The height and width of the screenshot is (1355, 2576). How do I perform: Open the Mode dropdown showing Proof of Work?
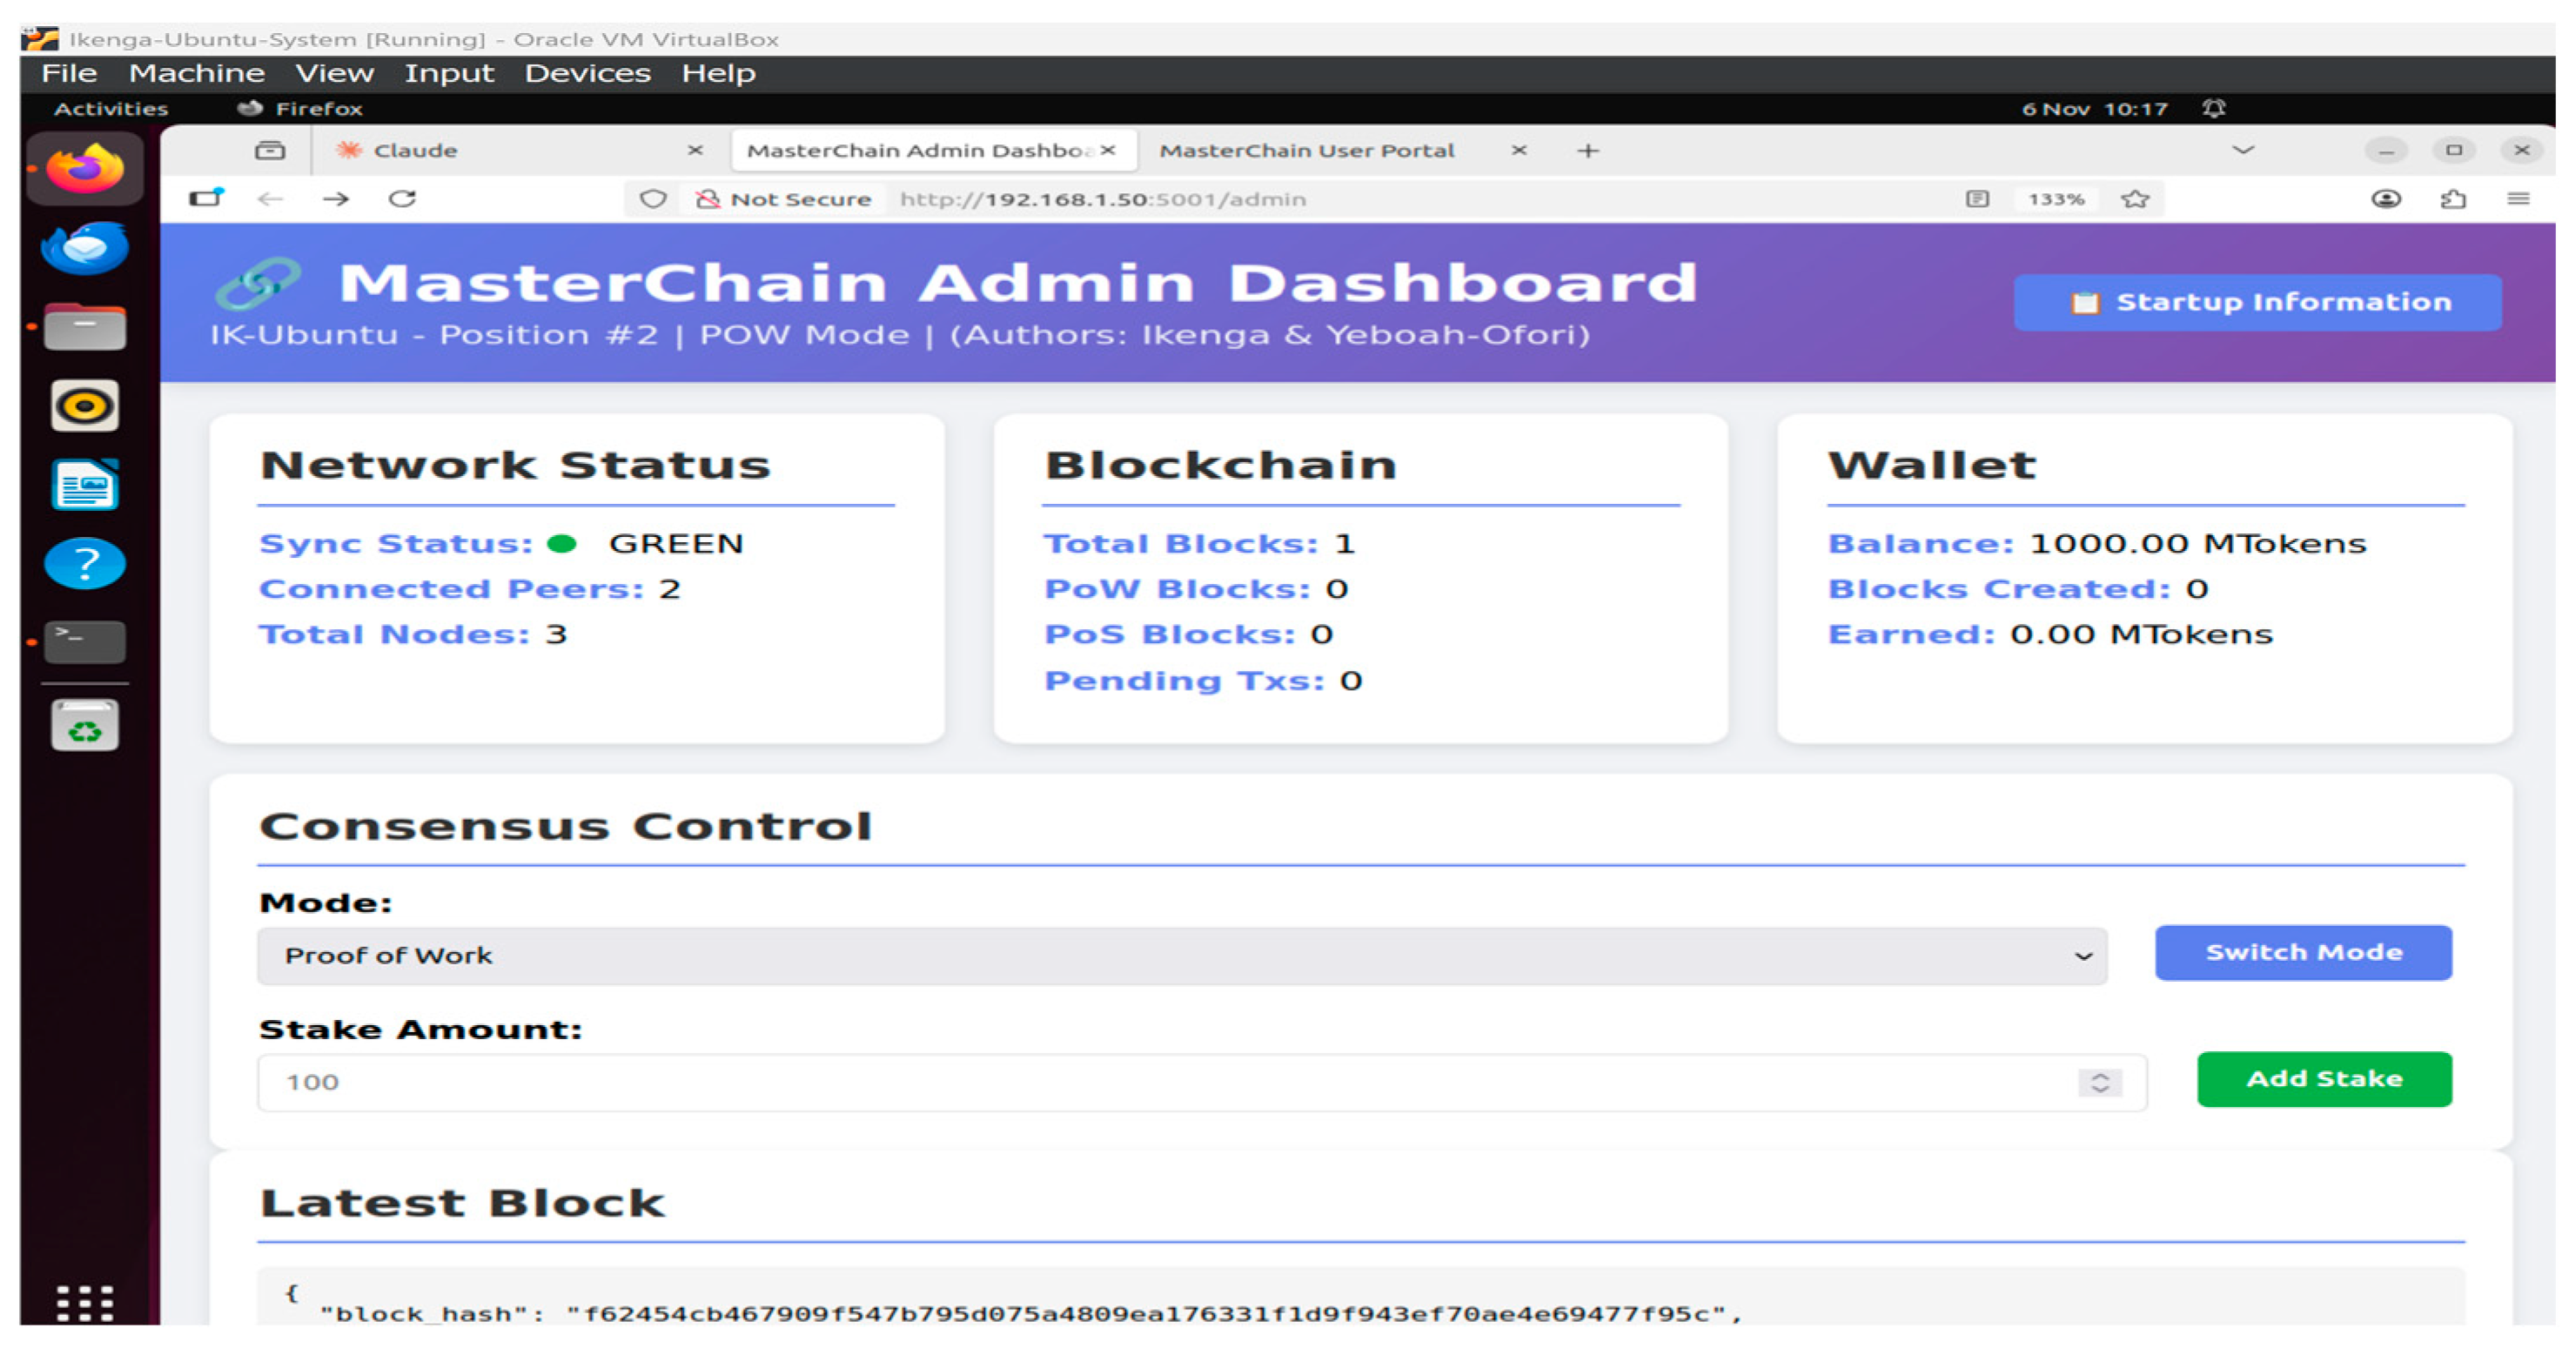(x=1182, y=956)
